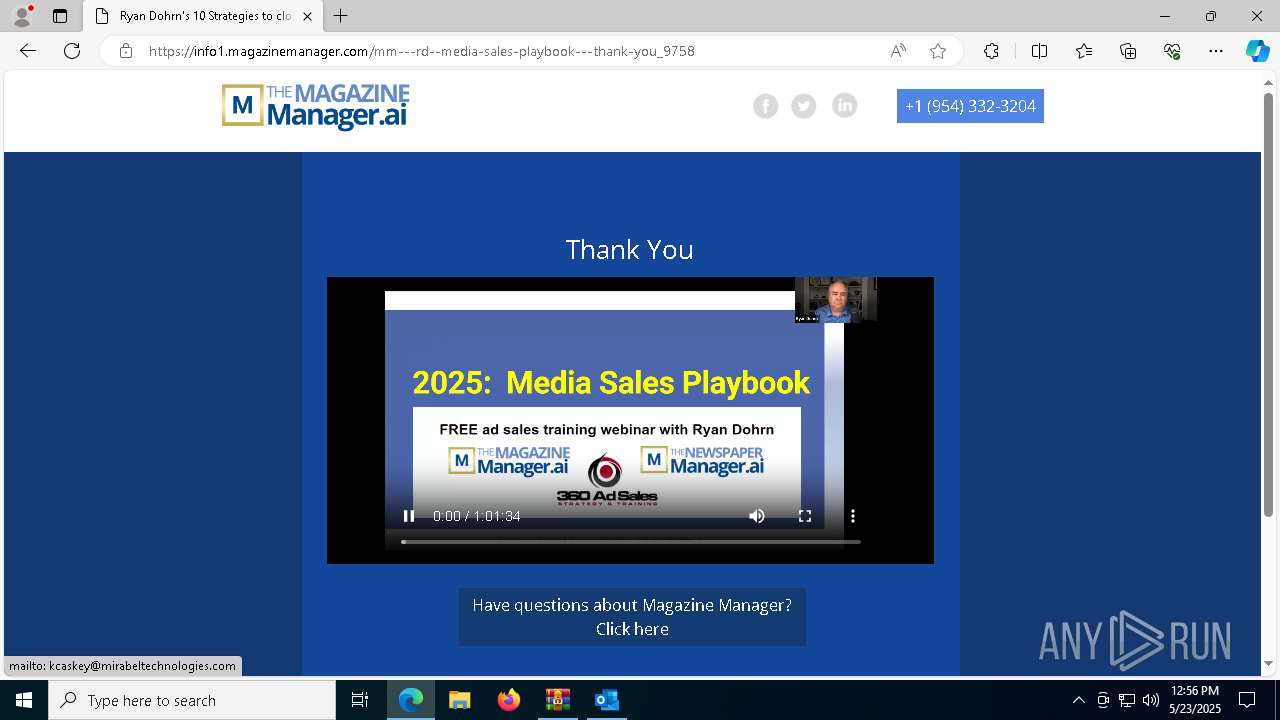Visit the LinkedIn social icon
This screenshot has height=720, width=1280.
(x=845, y=105)
